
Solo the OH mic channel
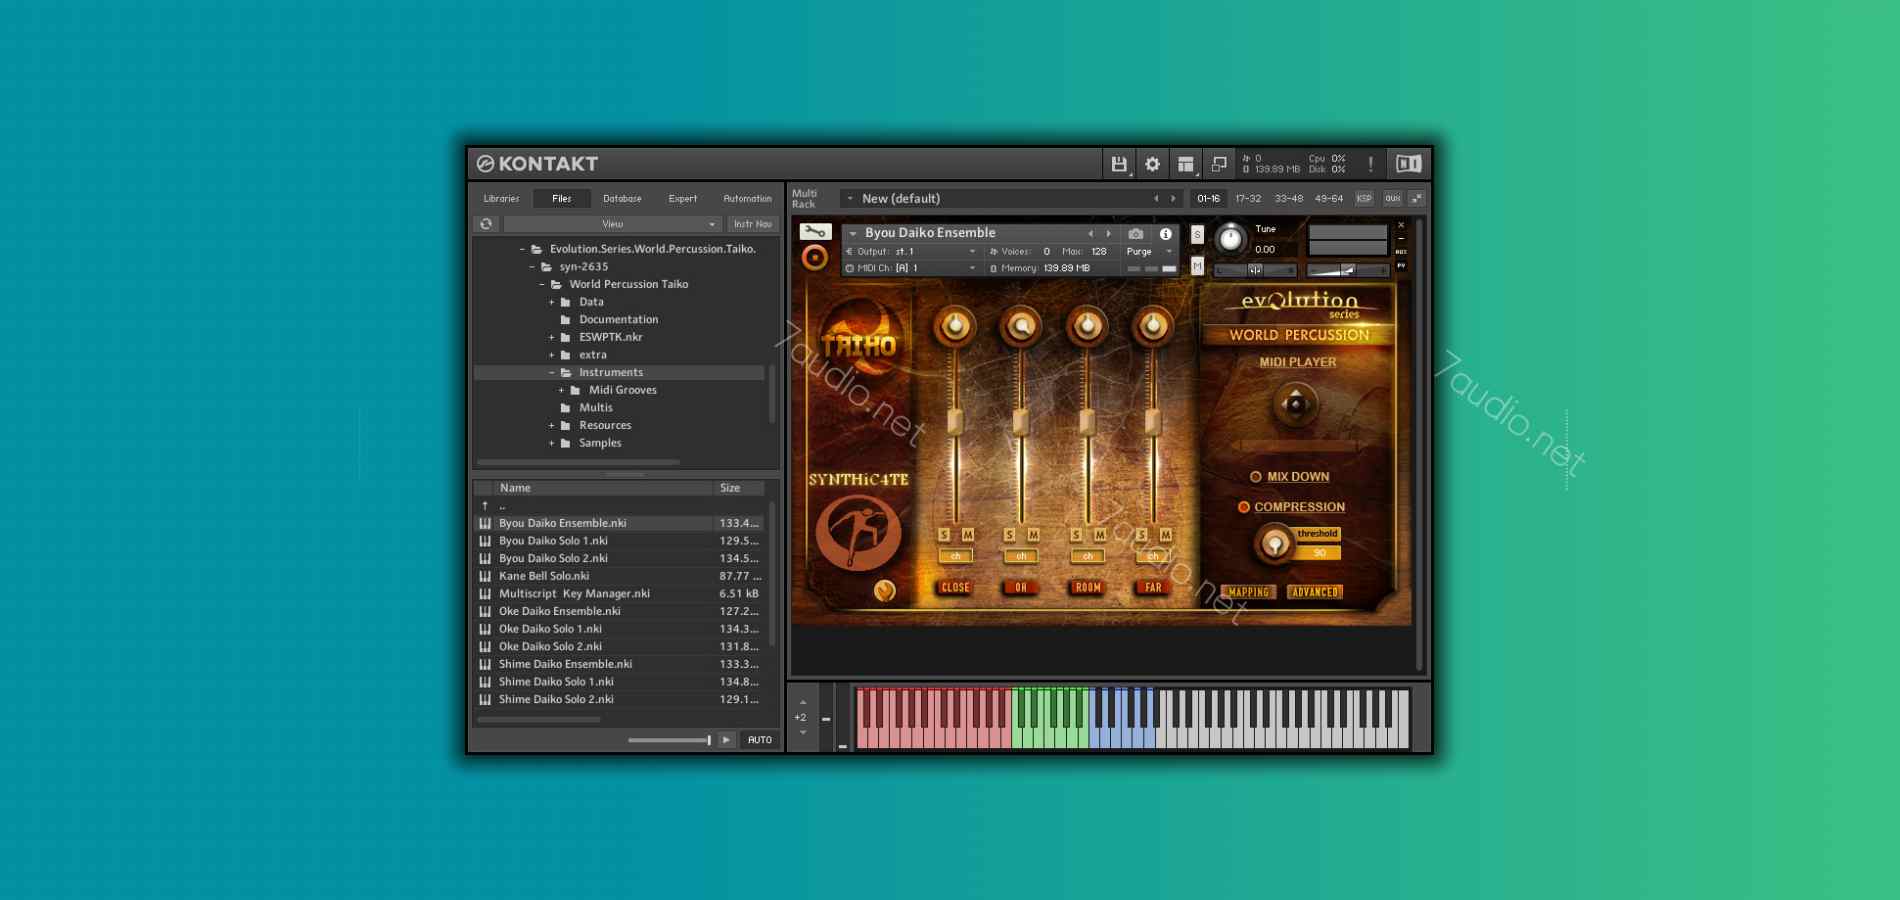click(1009, 535)
